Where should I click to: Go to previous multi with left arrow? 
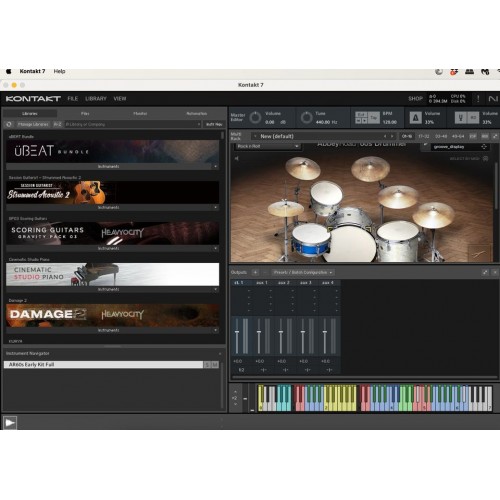coord(385,136)
